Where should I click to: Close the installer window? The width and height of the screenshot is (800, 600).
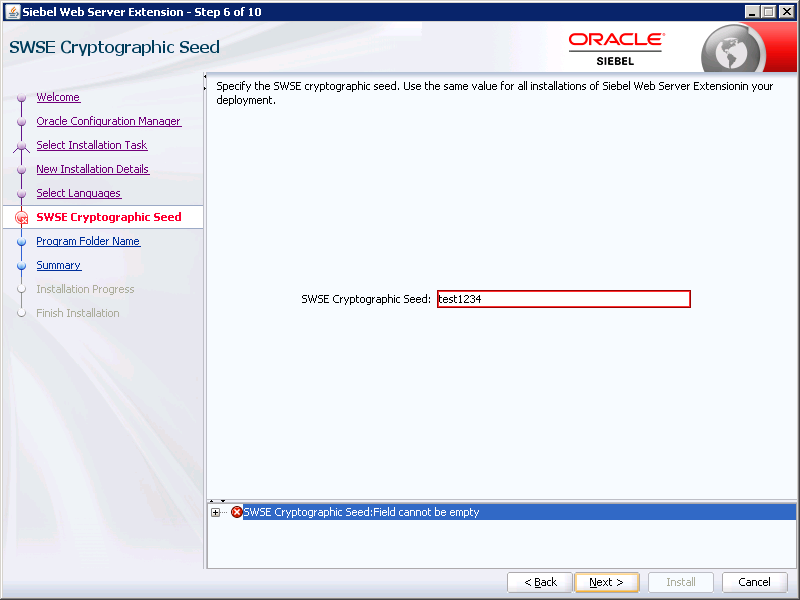[x=787, y=12]
